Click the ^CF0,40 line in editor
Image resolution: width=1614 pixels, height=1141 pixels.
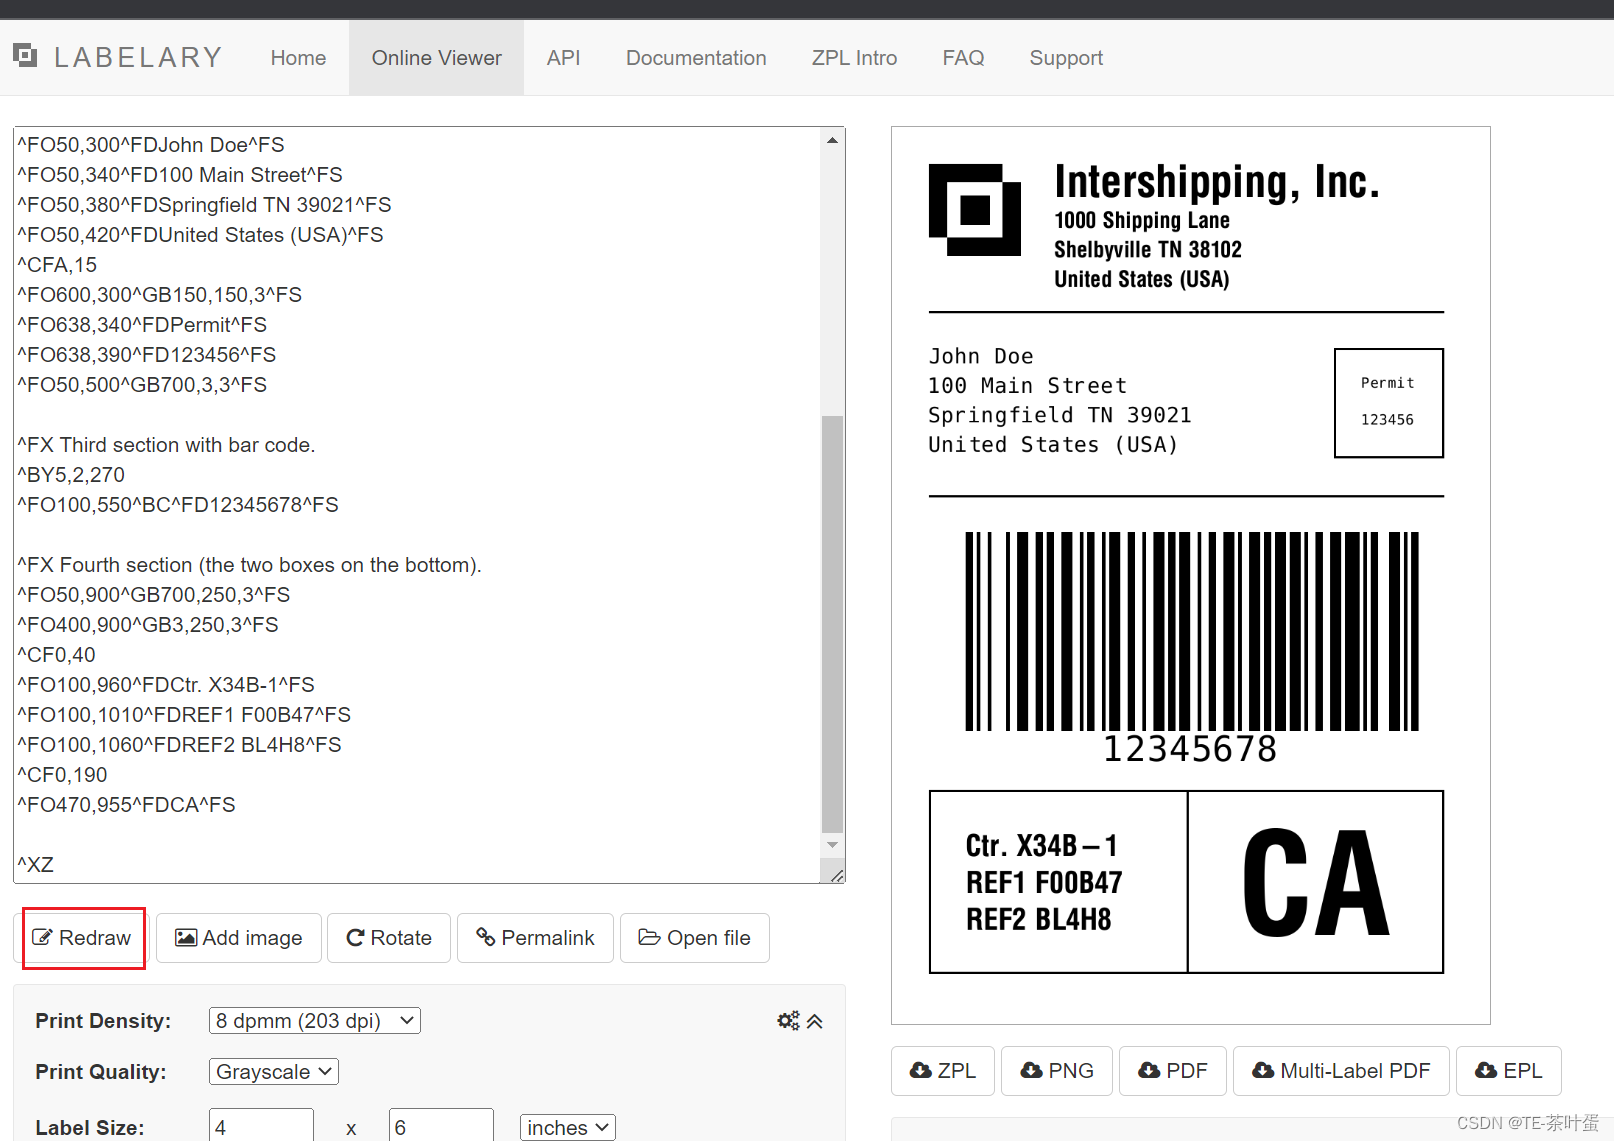click(x=56, y=655)
